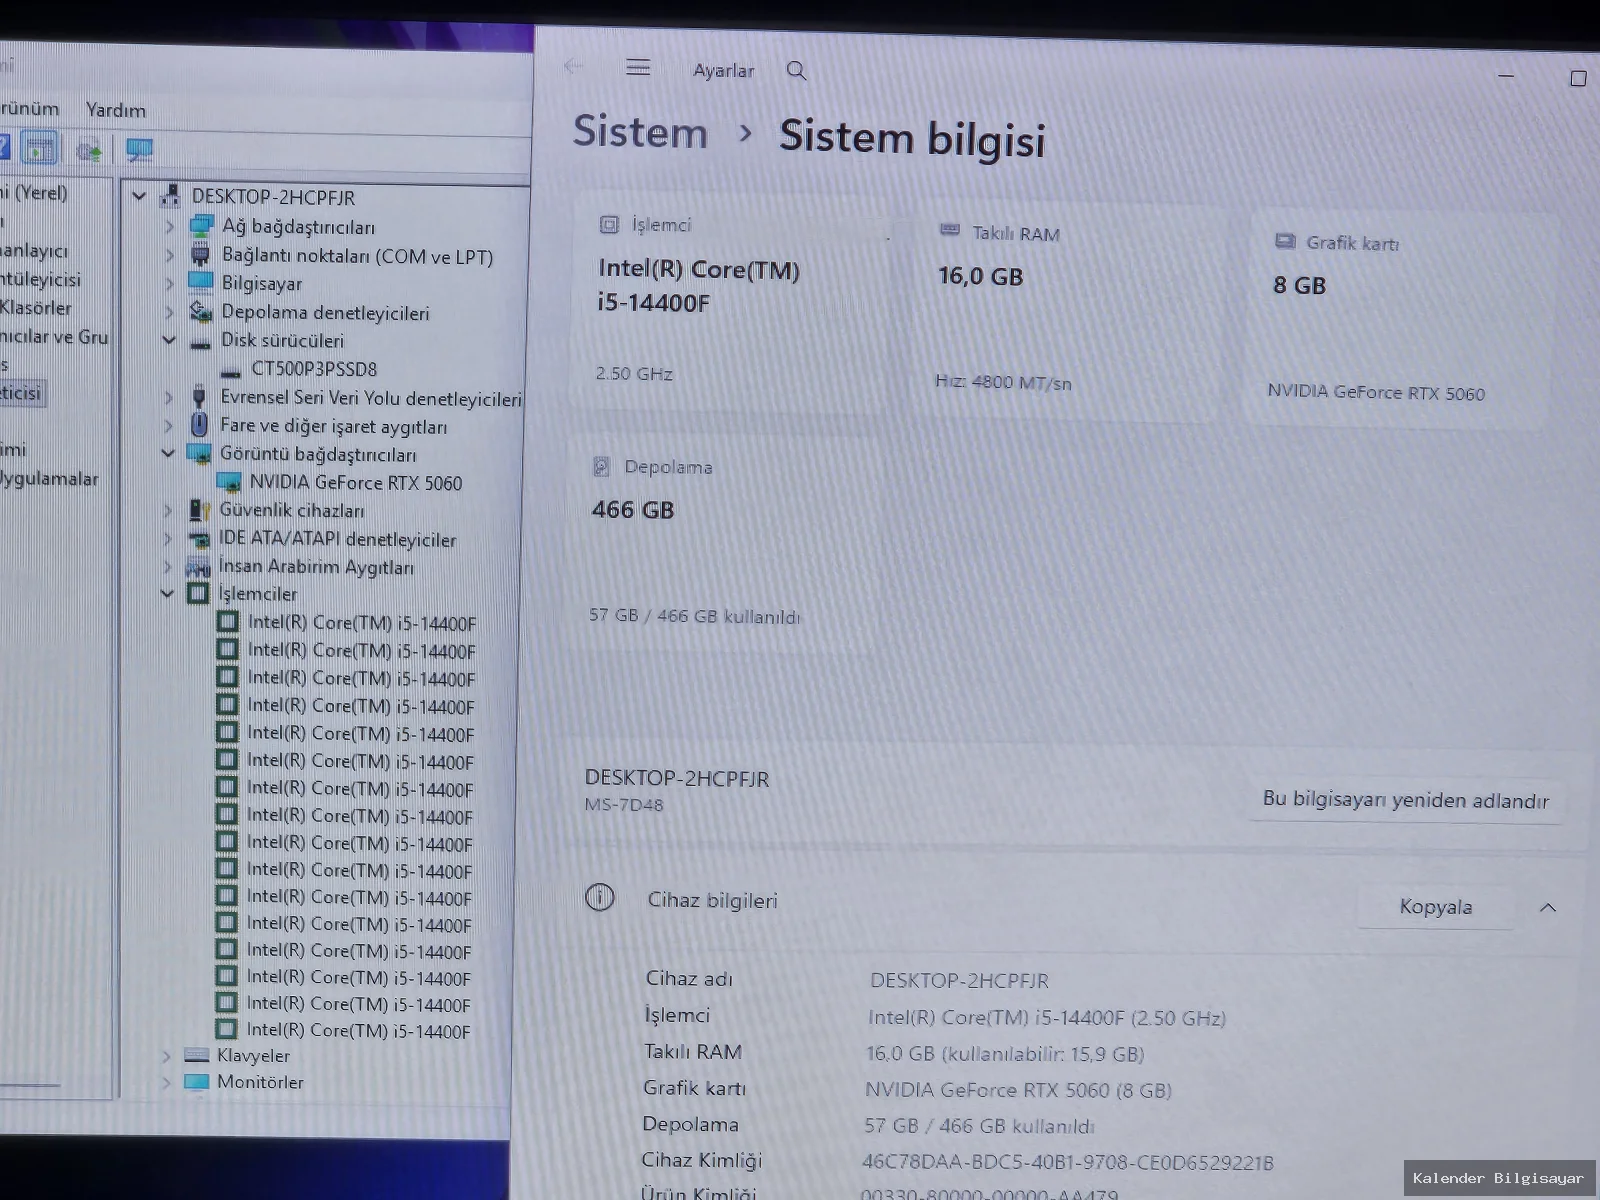Click the Kopyala button
The width and height of the screenshot is (1600, 1200).
(x=1436, y=907)
